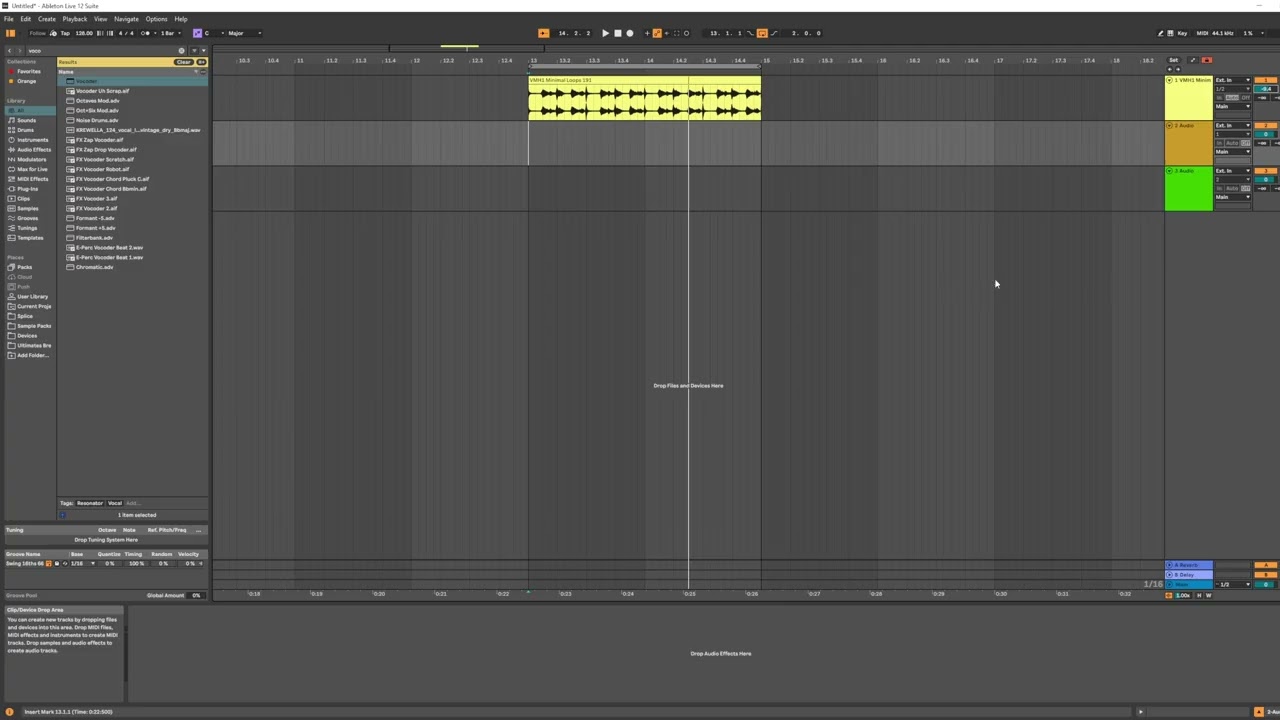The image size is (1280, 720).
Task: Toggle the purple scale mode icon
Action: pos(197,33)
